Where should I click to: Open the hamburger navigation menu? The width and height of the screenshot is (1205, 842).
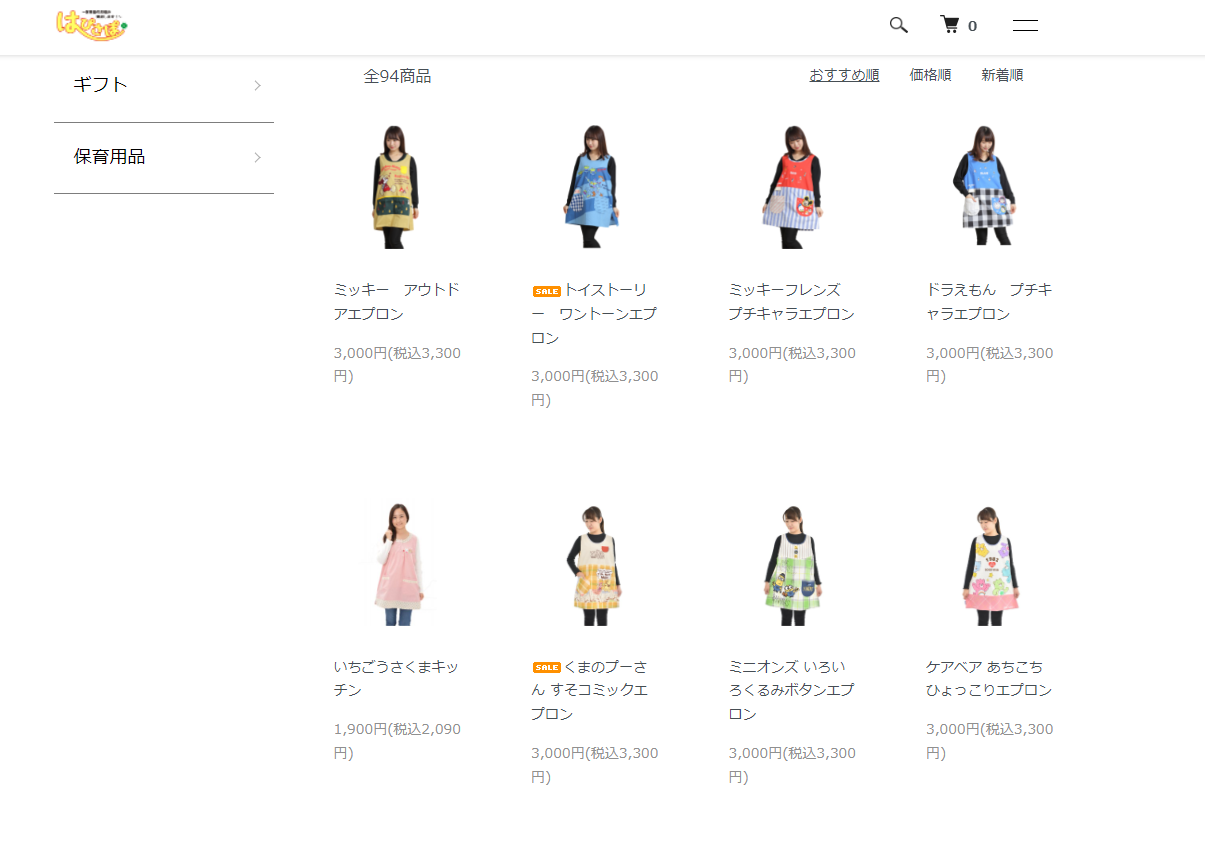(x=1025, y=25)
